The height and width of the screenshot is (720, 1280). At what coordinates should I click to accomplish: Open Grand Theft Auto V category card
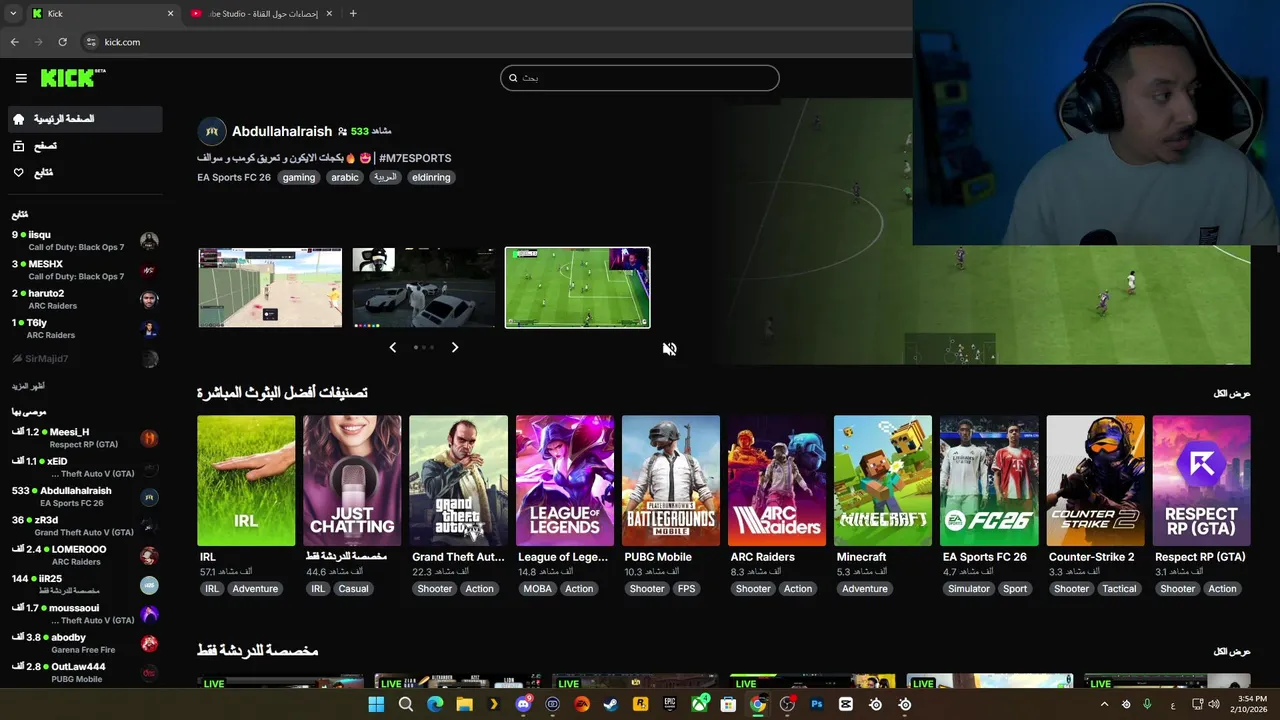[458, 481]
